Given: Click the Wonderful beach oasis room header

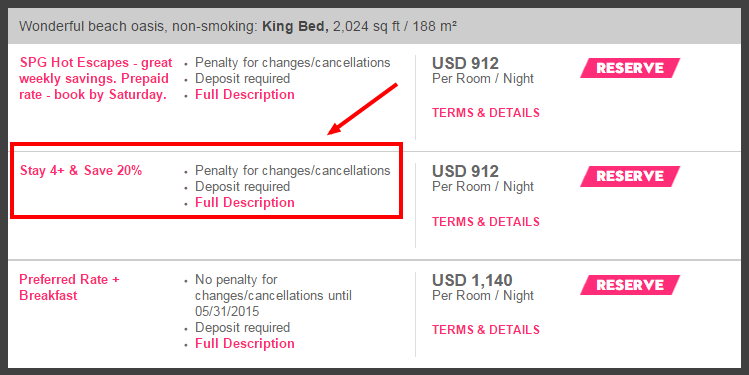Looking at the screenshot, I should pyautogui.click(x=374, y=26).
